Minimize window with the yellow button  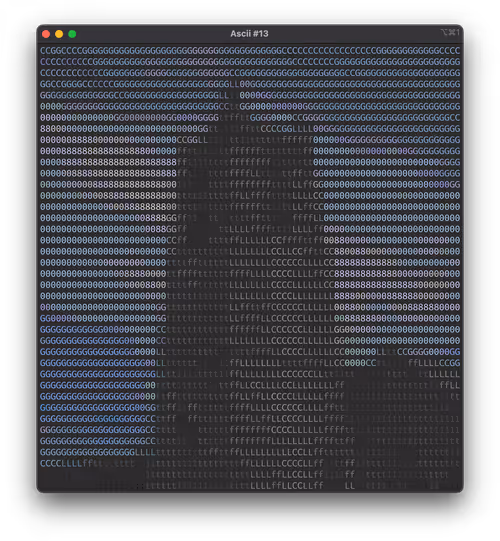coord(59,34)
